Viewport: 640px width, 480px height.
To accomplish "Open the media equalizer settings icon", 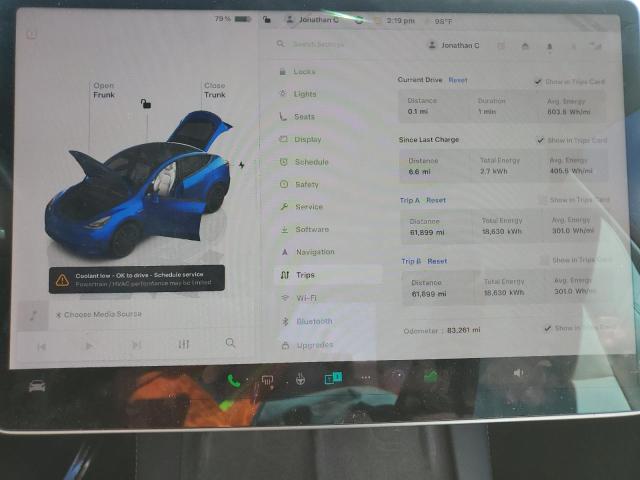I will pyautogui.click(x=183, y=344).
